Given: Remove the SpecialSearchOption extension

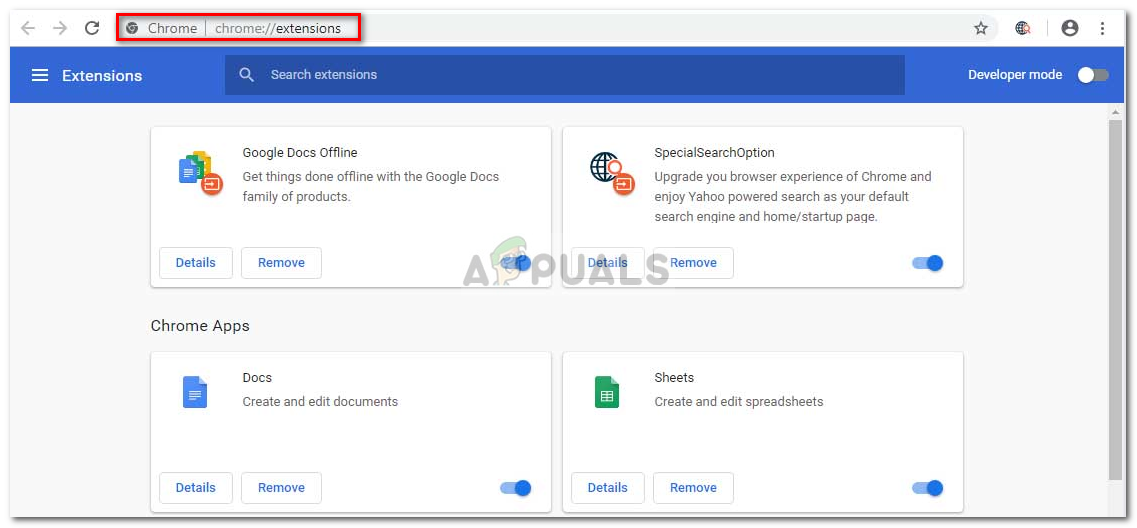Looking at the screenshot, I should tap(693, 263).
